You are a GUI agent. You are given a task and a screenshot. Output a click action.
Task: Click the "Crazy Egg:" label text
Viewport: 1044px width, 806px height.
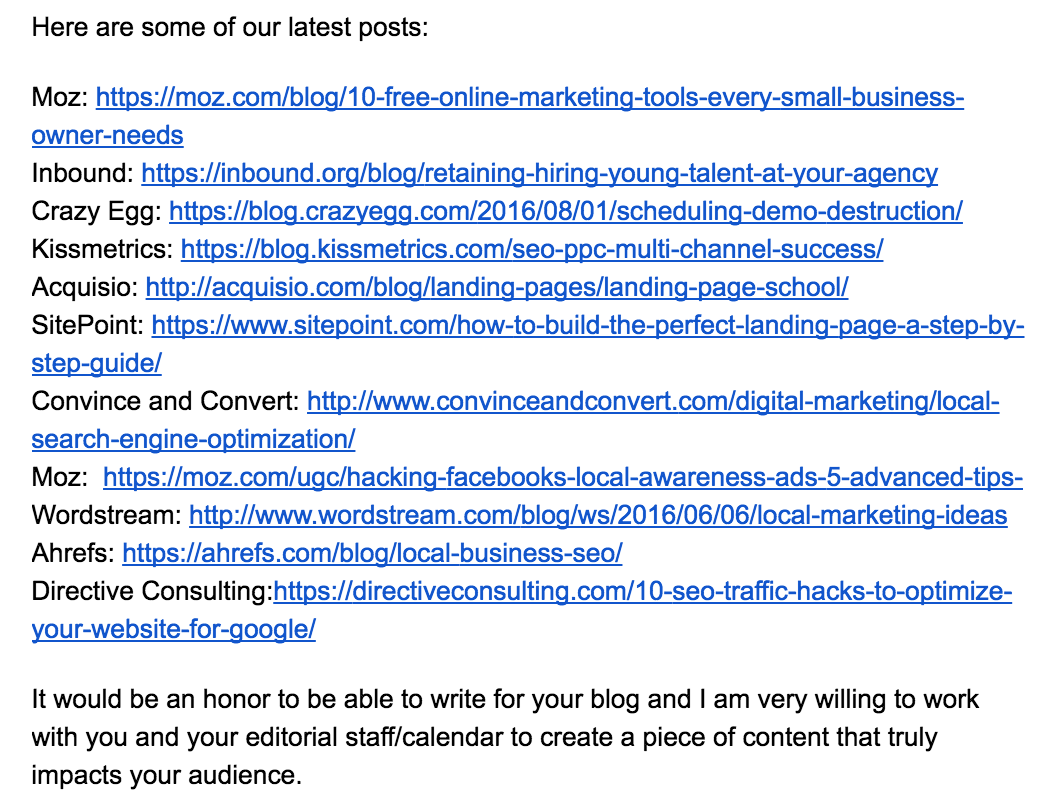click(x=96, y=211)
